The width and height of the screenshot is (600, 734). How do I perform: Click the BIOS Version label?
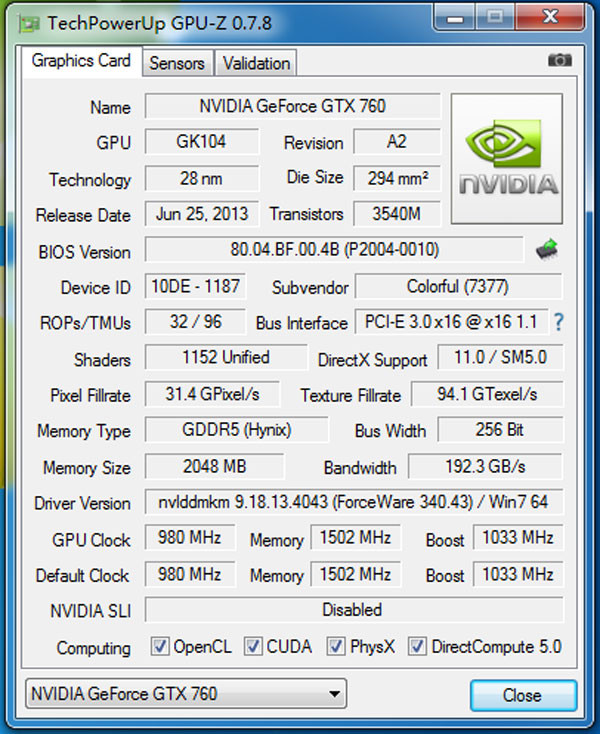[x=85, y=252]
